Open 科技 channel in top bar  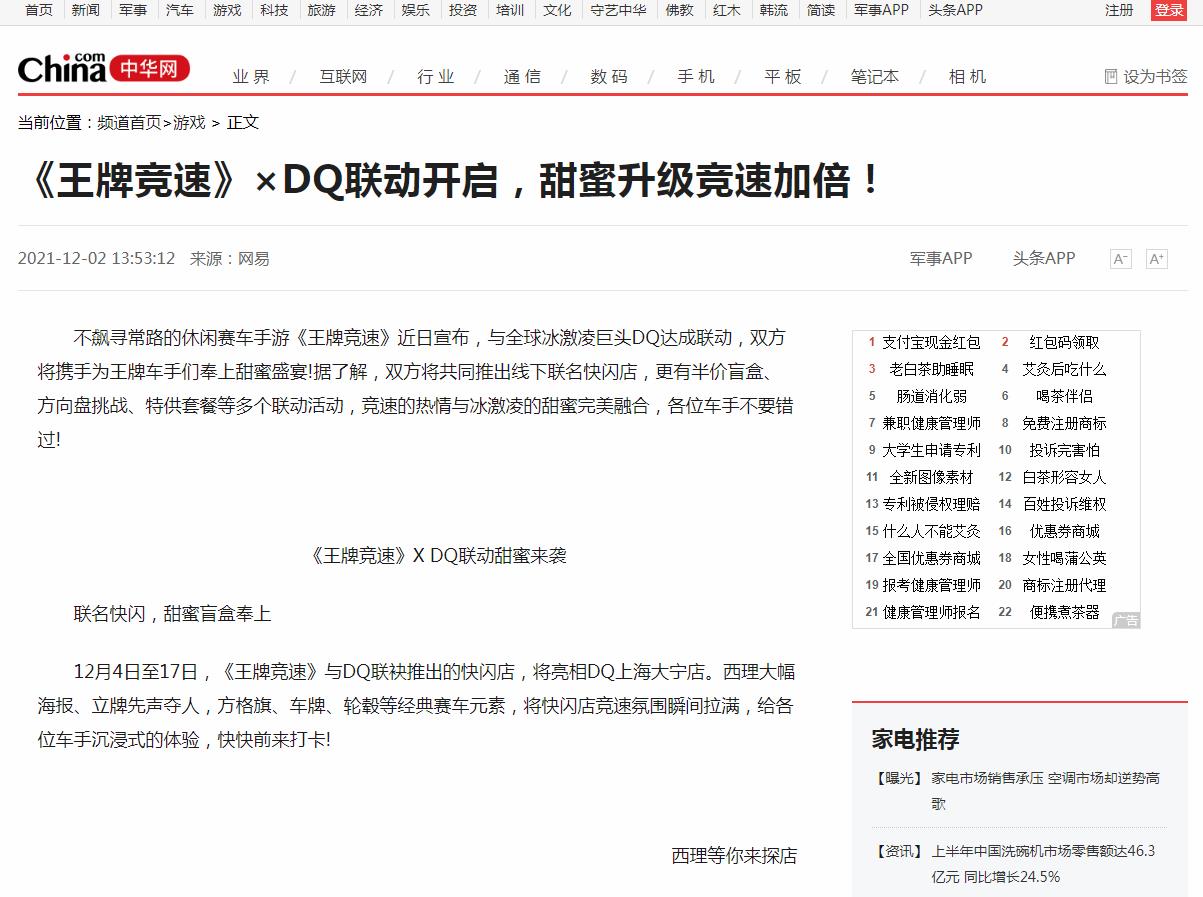pos(274,10)
